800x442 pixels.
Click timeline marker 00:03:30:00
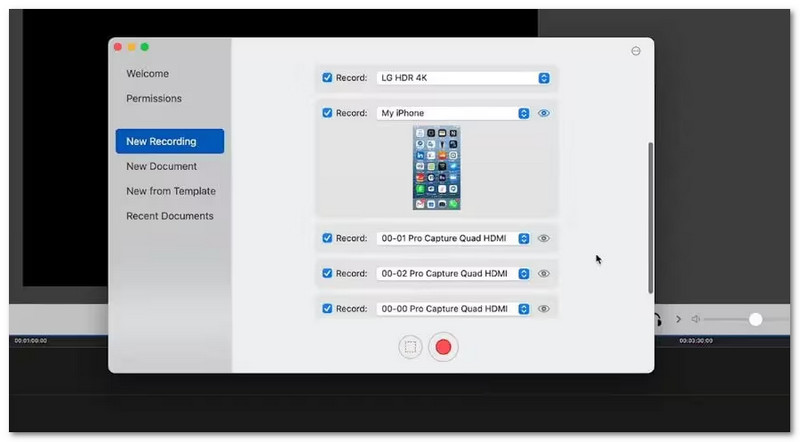696,340
